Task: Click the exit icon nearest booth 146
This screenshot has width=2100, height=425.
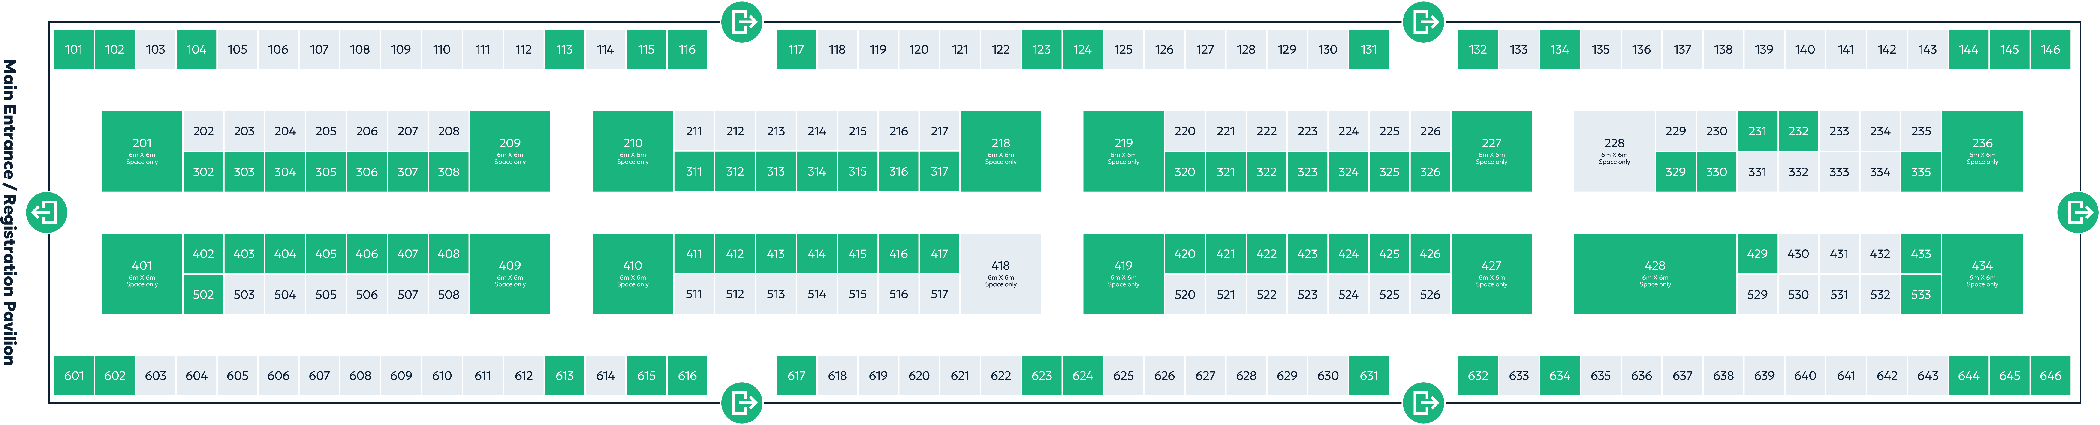Action: pyautogui.click(x=2078, y=212)
